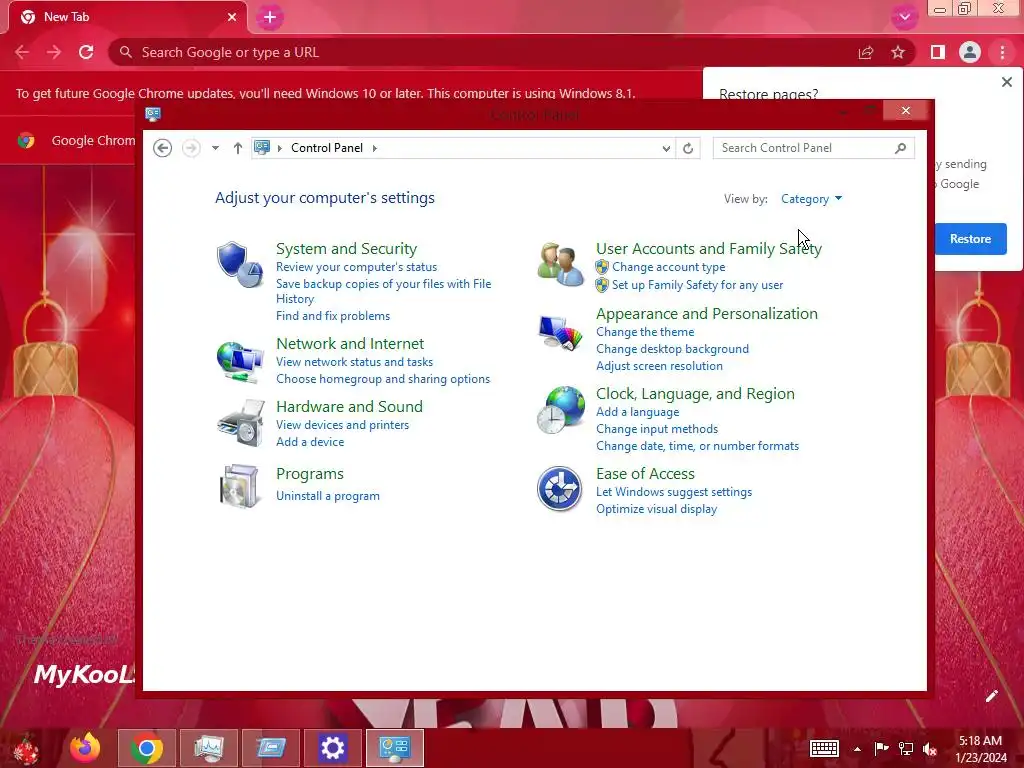Click Change the theme
This screenshot has height=768, width=1024.
coord(645,332)
